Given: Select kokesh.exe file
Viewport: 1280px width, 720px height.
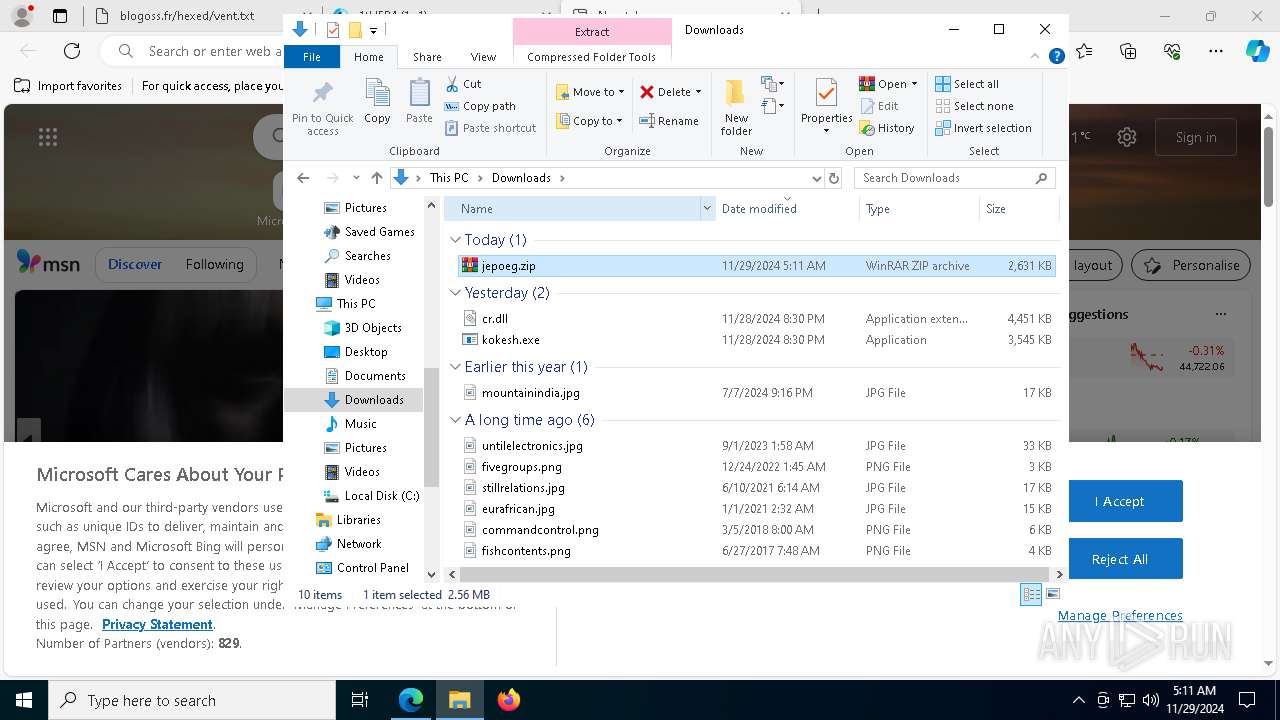Looking at the screenshot, I should coord(756,340).
